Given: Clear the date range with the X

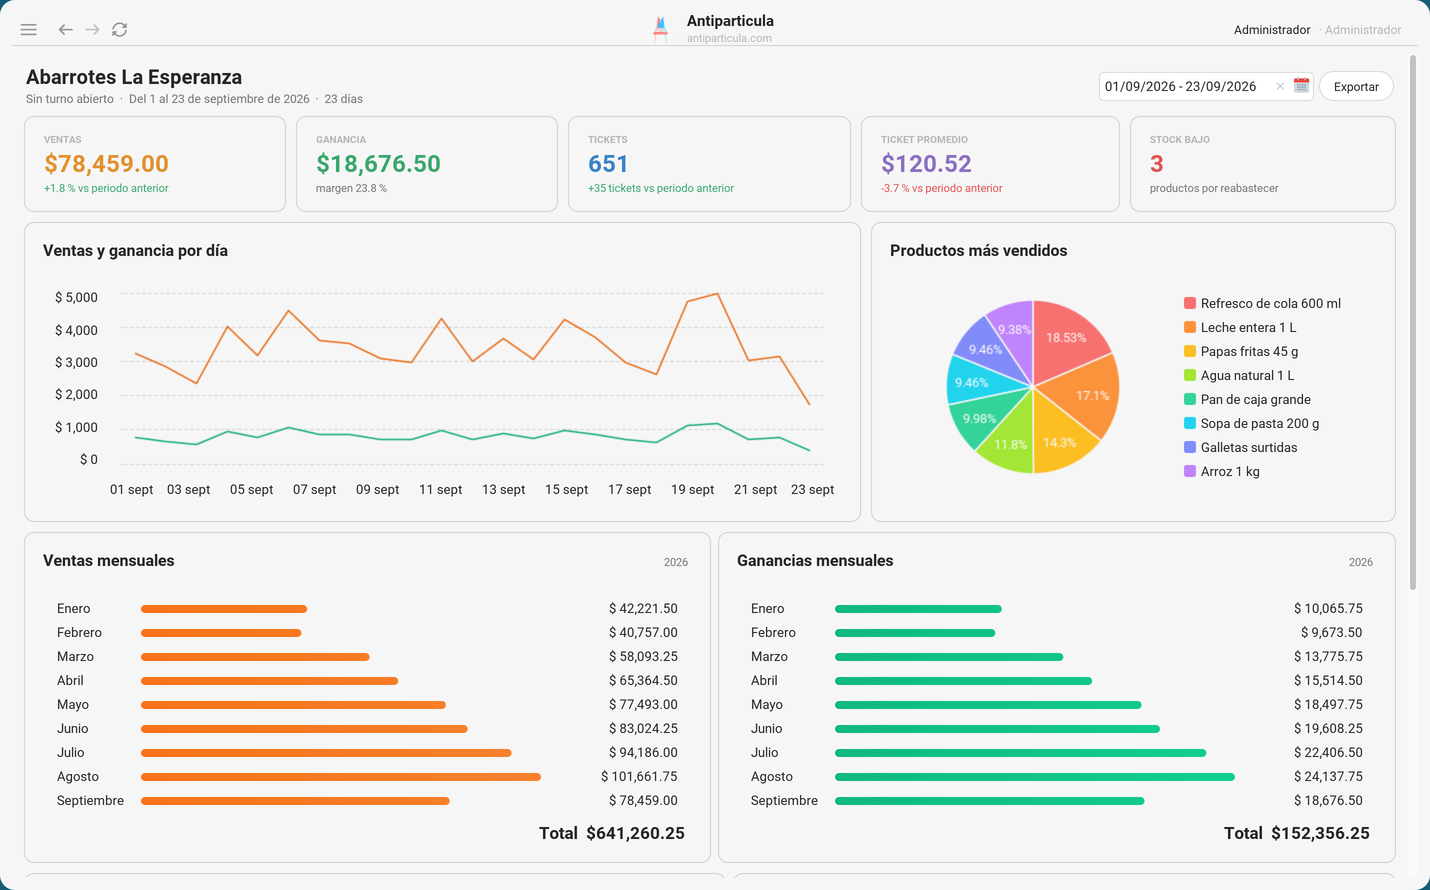Looking at the screenshot, I should tap(1280, 87).
